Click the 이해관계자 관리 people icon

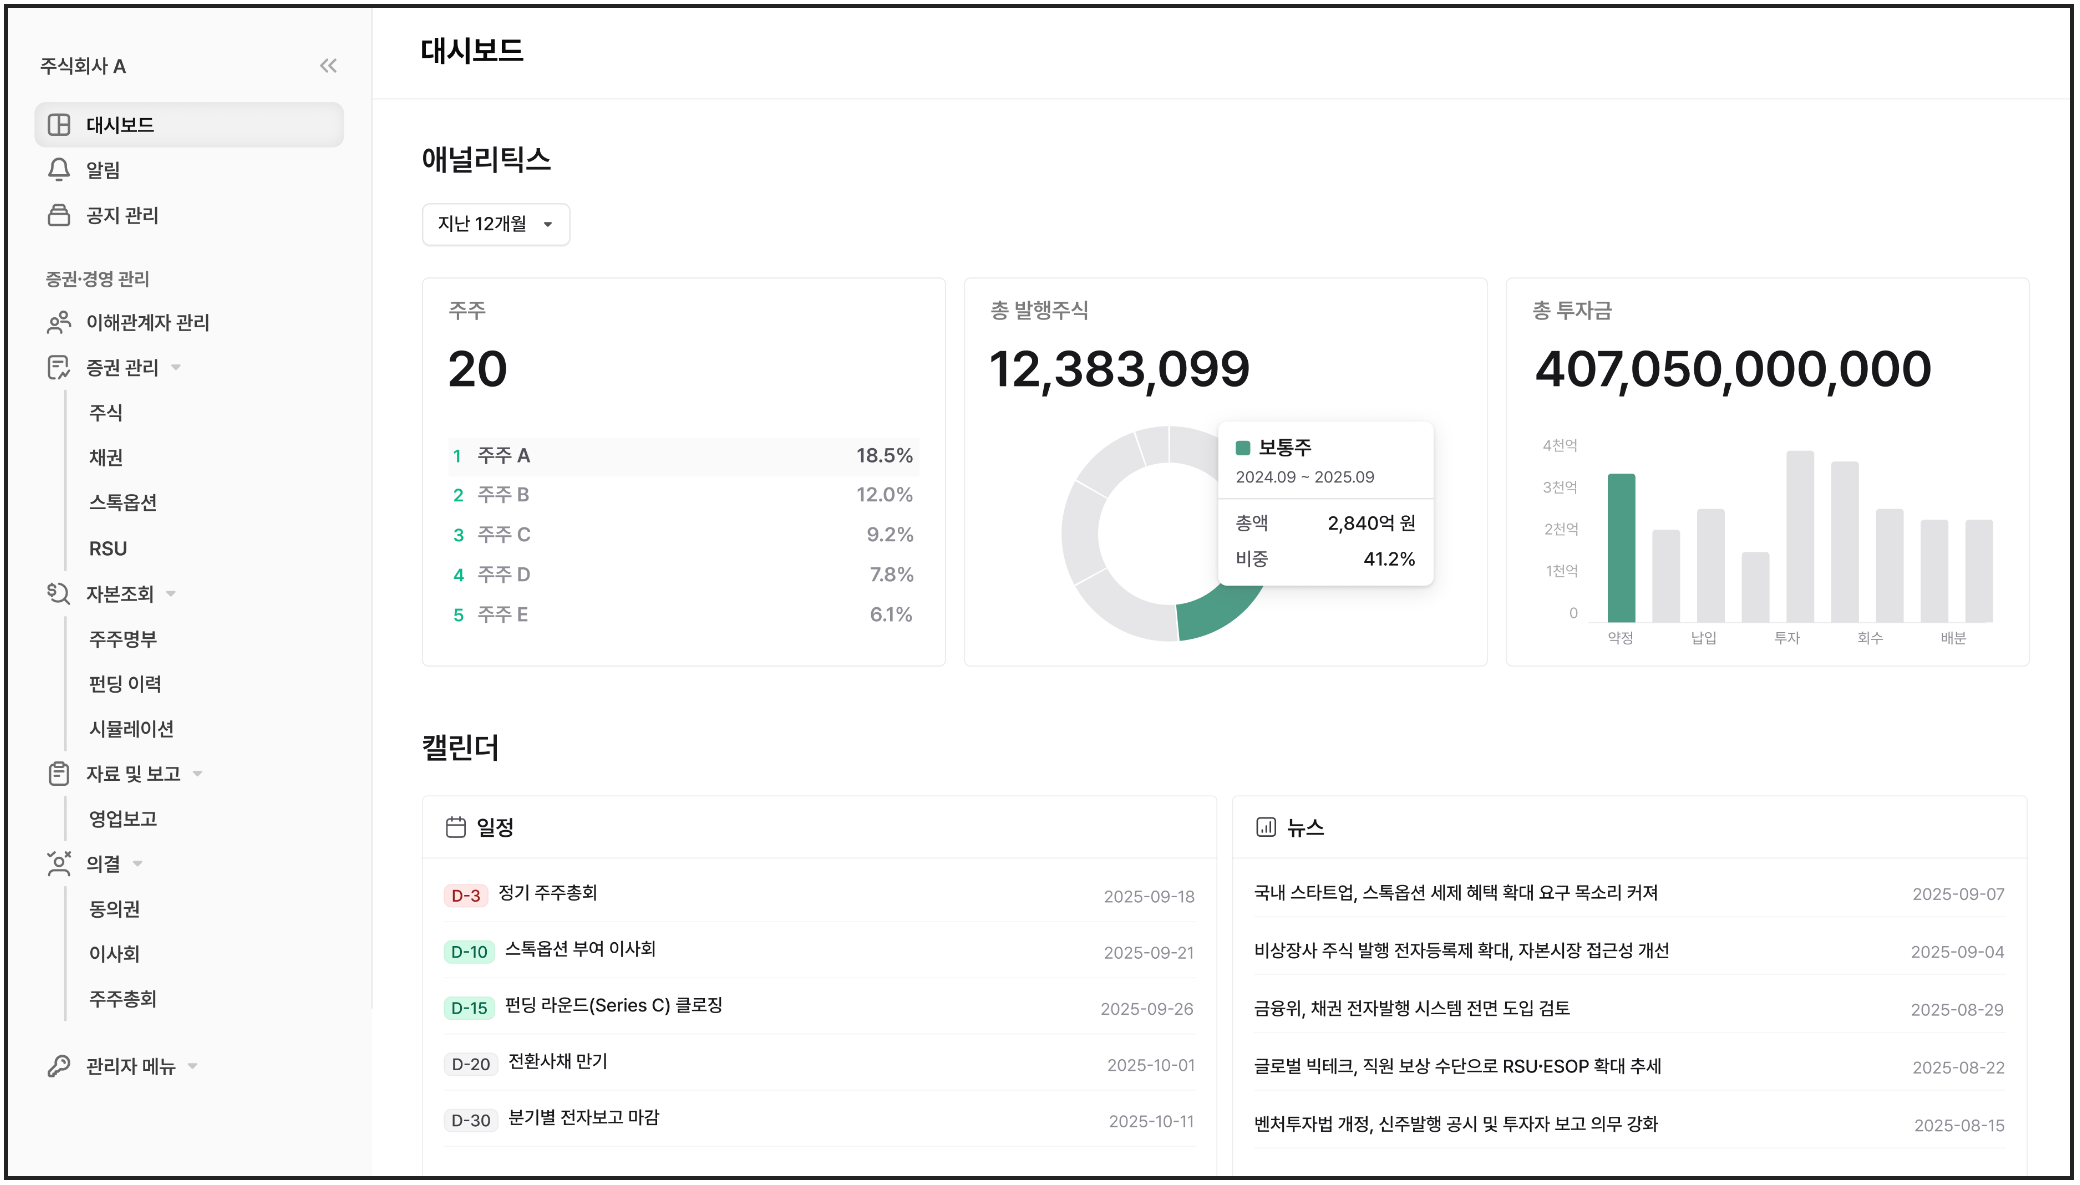pos(59,322)
